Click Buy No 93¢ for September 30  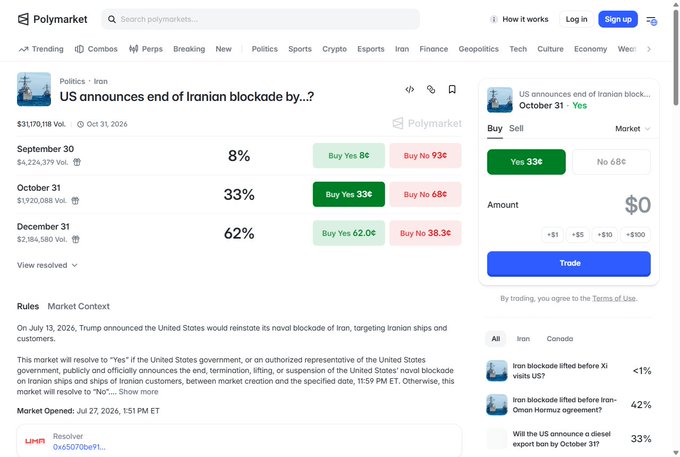(x=425, y=156)
